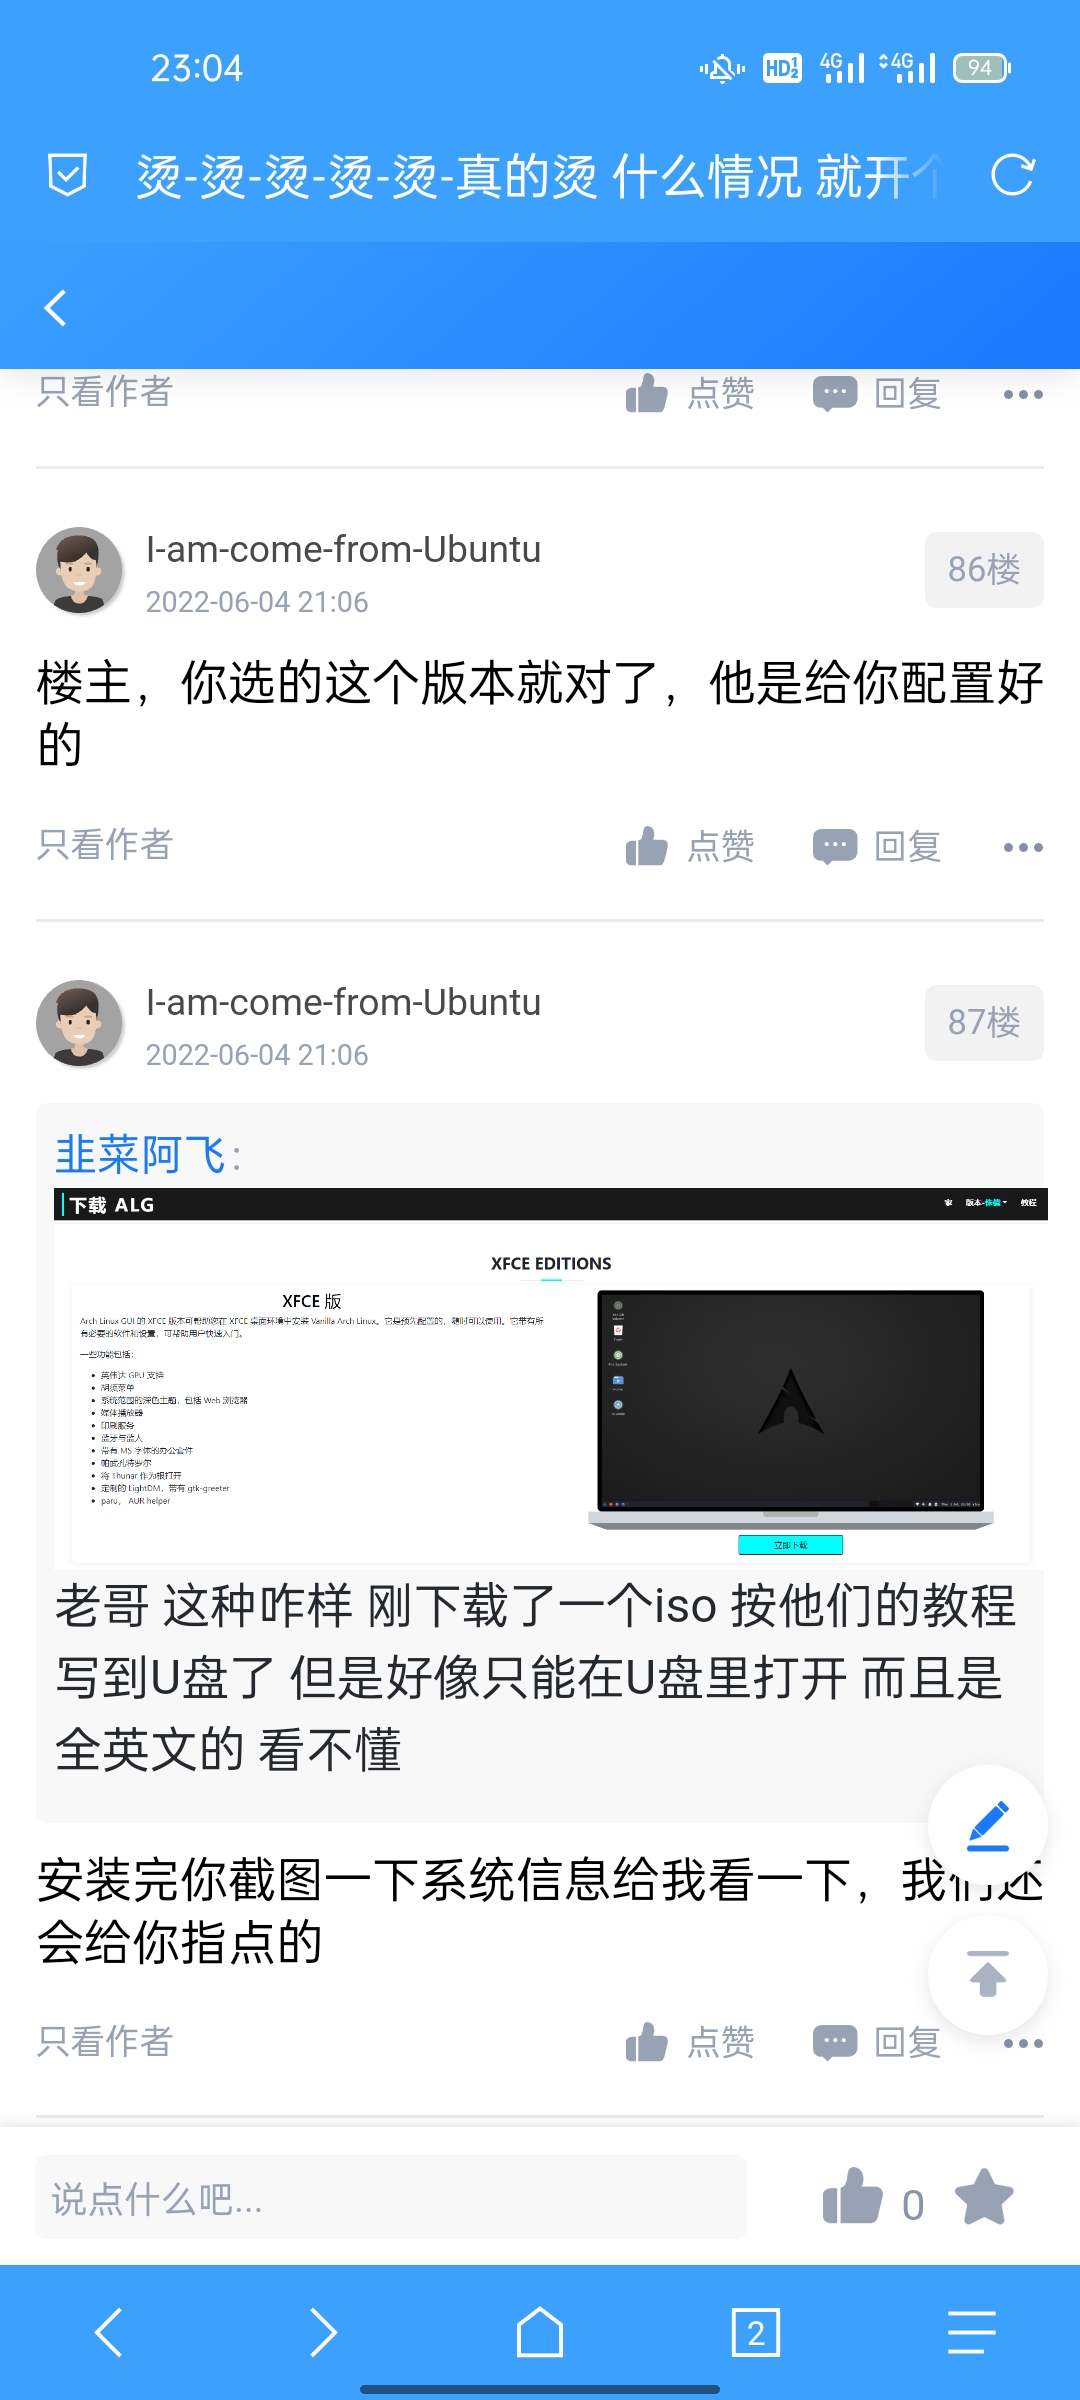Navigate forward with the bottom arrow
The height and width of the screenshot is (2400, 1080).
click(324, 2332)
